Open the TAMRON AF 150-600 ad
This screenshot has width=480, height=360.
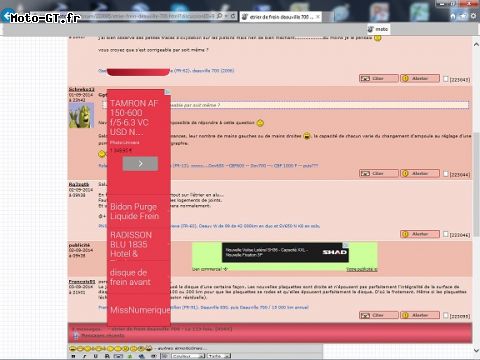pos(134,117)
